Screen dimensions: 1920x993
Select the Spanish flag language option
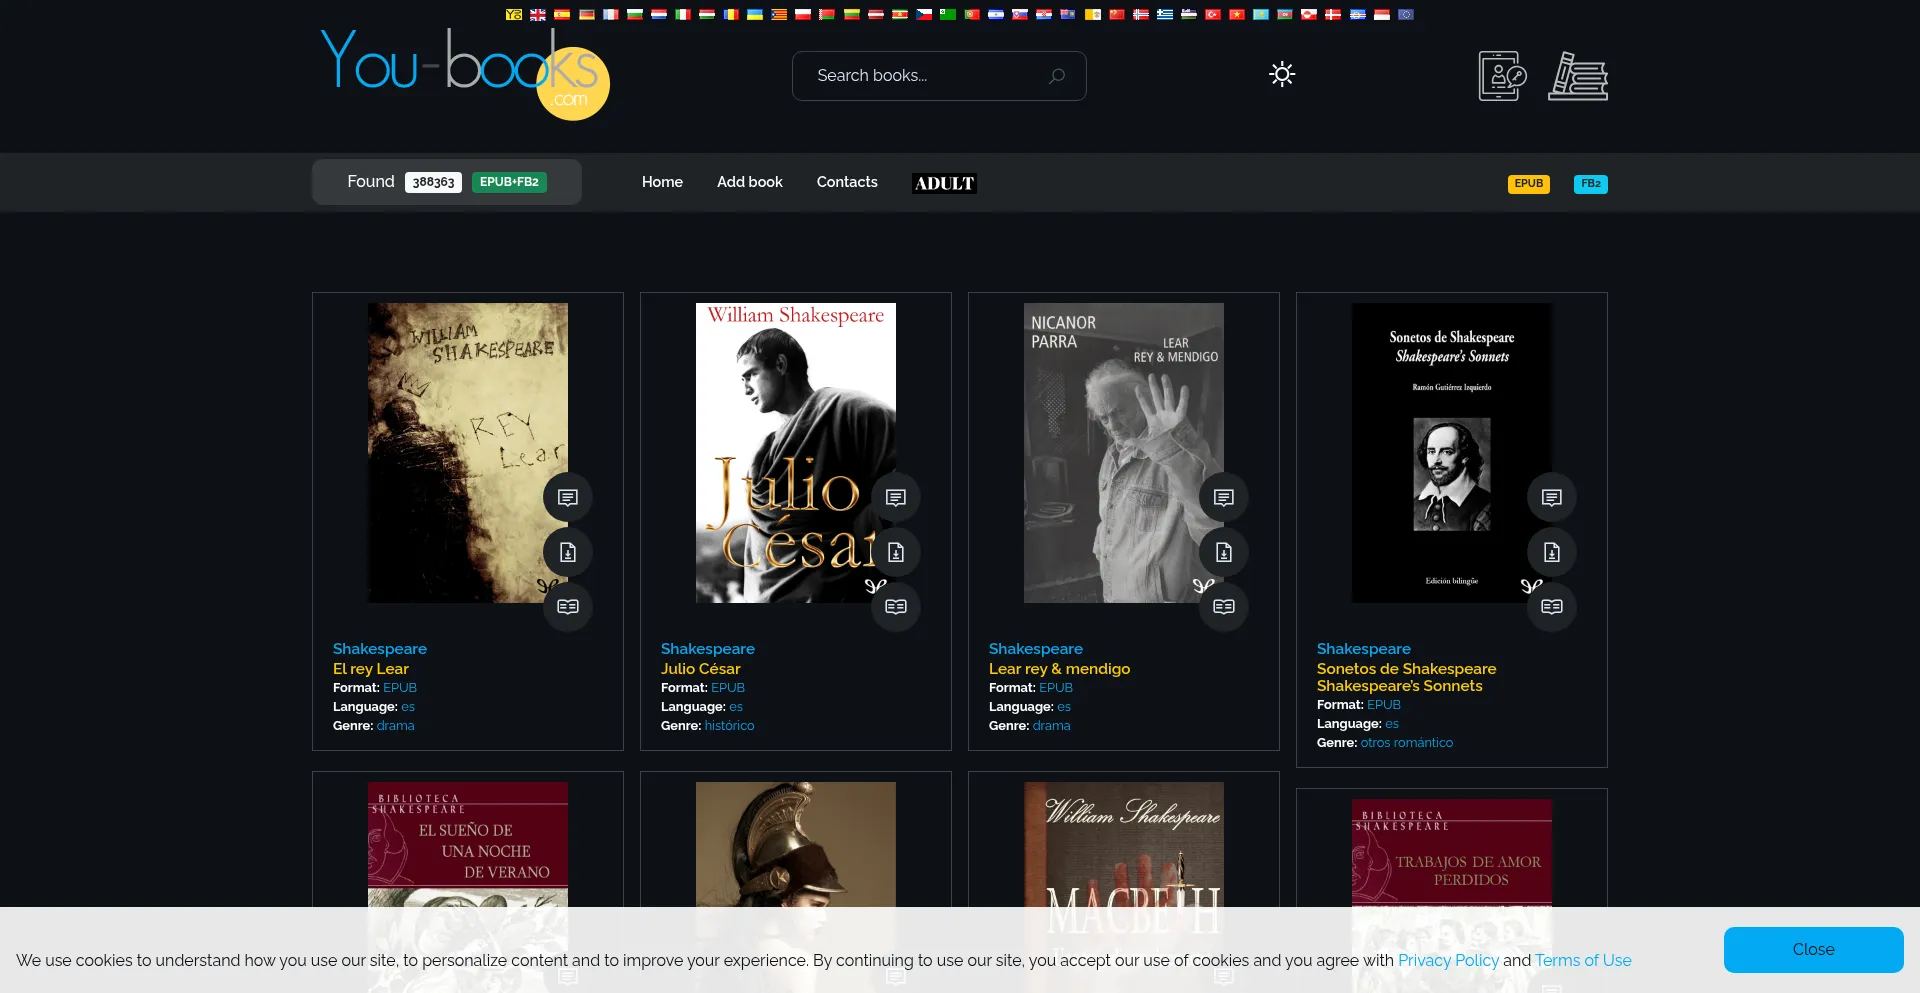click(562, 14)
